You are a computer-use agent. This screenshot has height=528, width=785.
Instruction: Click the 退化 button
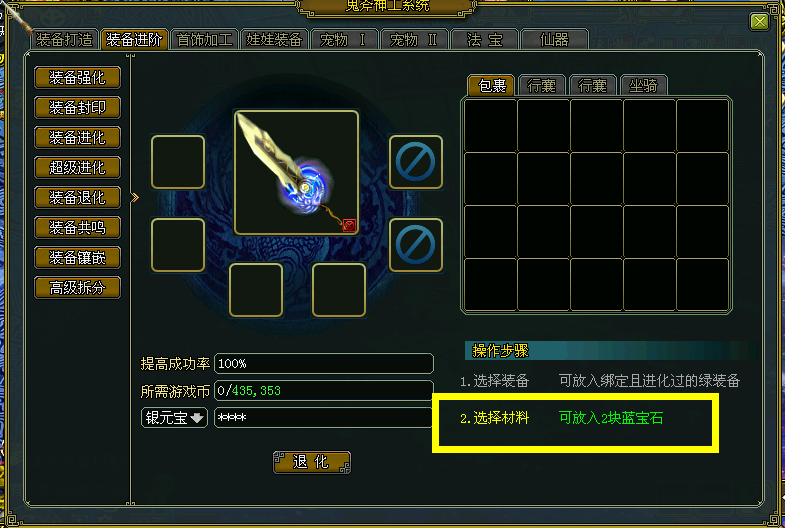tap(311, 462)
